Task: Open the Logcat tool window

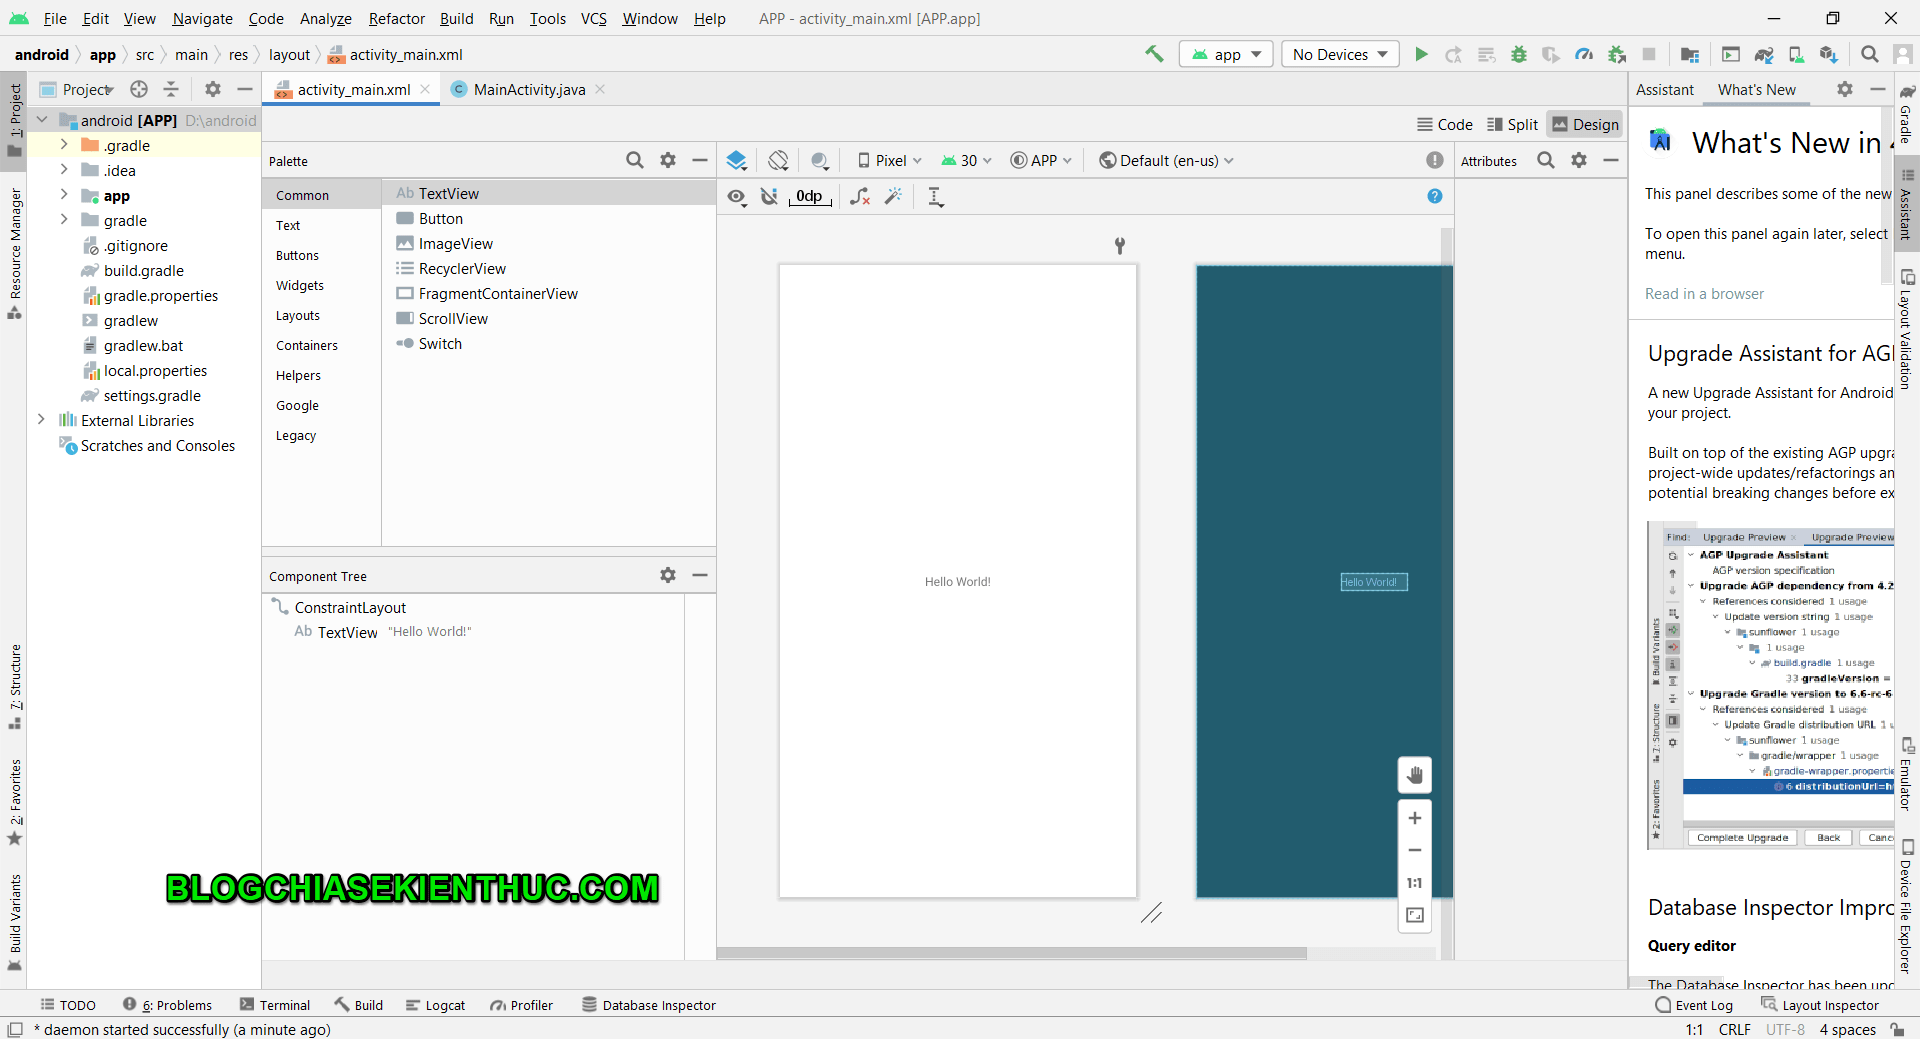Action: tap(435, 1005)
